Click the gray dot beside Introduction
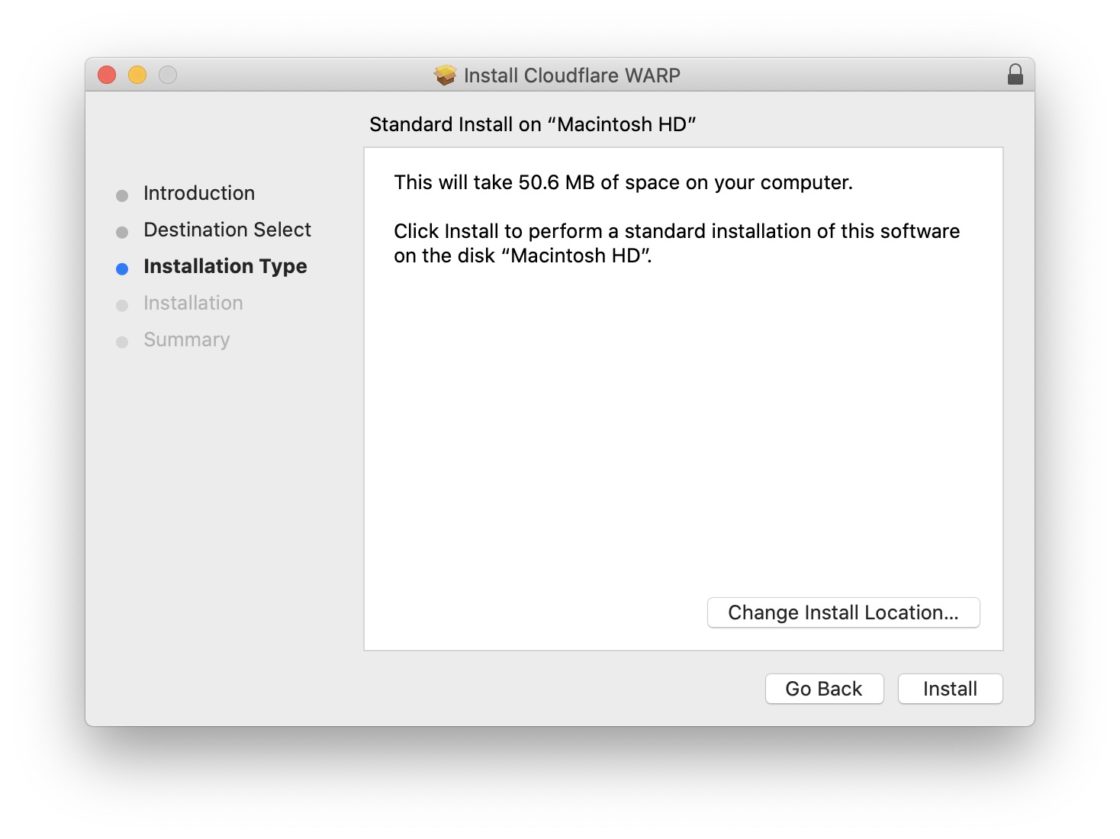 pos(123,193)
